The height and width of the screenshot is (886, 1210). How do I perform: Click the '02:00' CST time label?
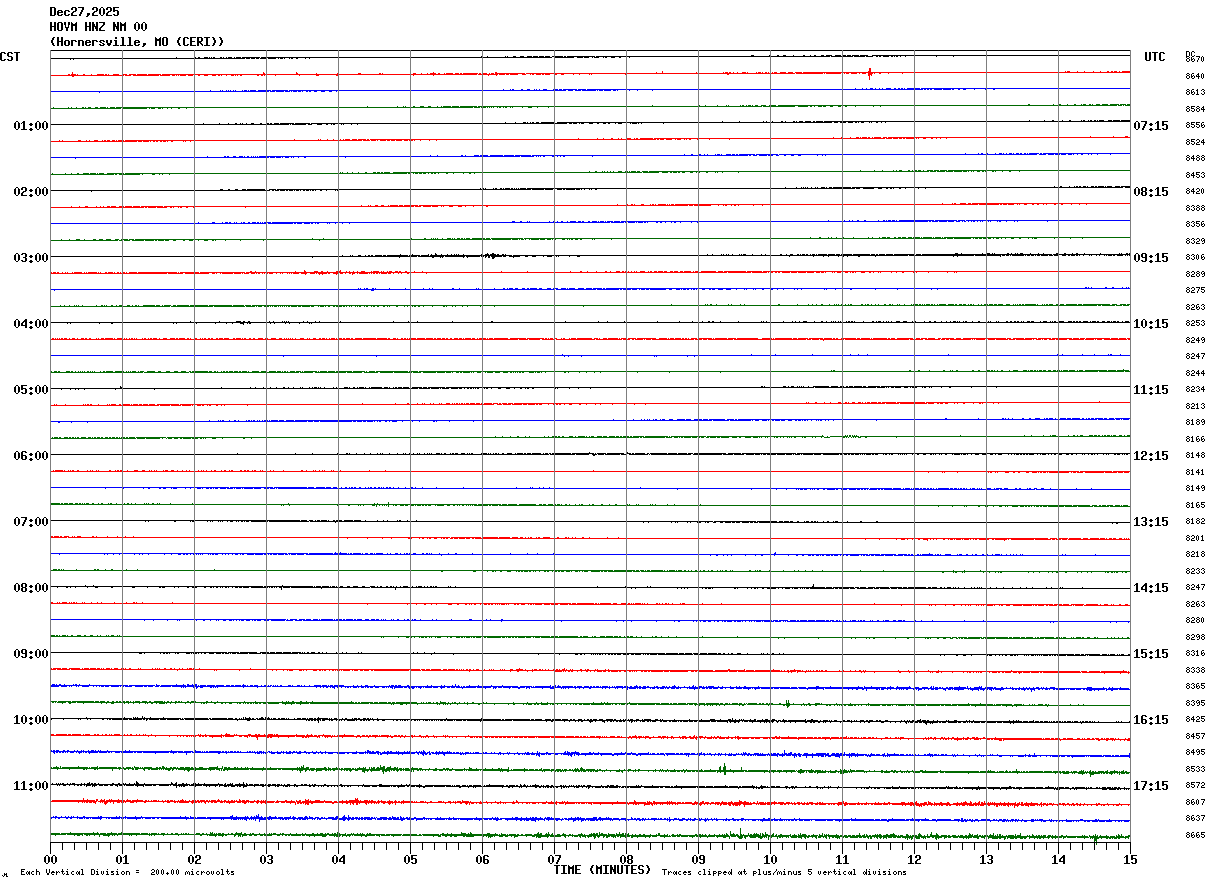pos(31,192)
